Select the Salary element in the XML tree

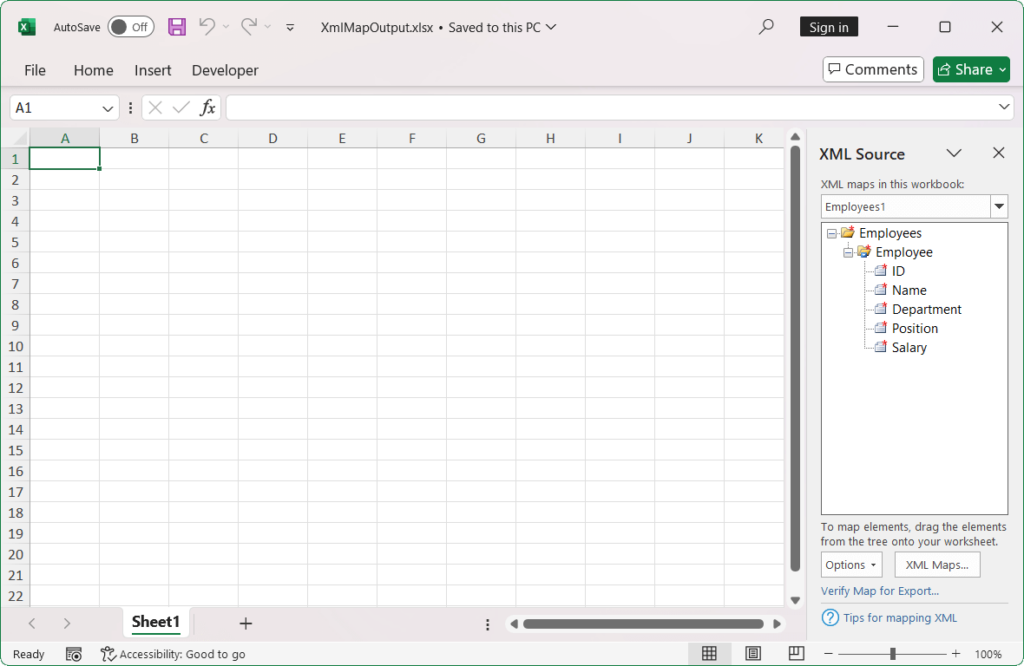[x=908, y=347]
